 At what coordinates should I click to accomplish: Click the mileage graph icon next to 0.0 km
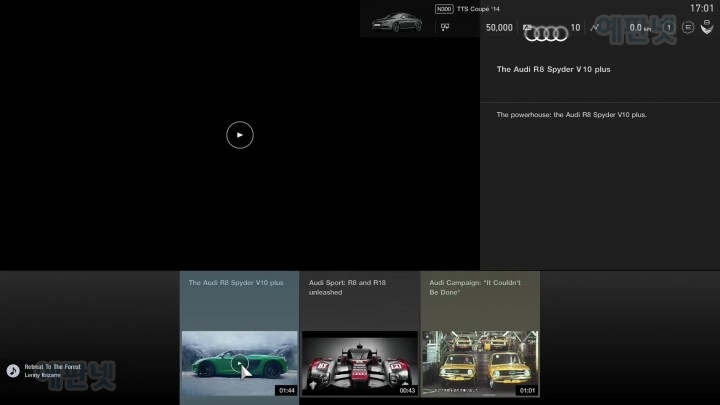click(595, 28)
